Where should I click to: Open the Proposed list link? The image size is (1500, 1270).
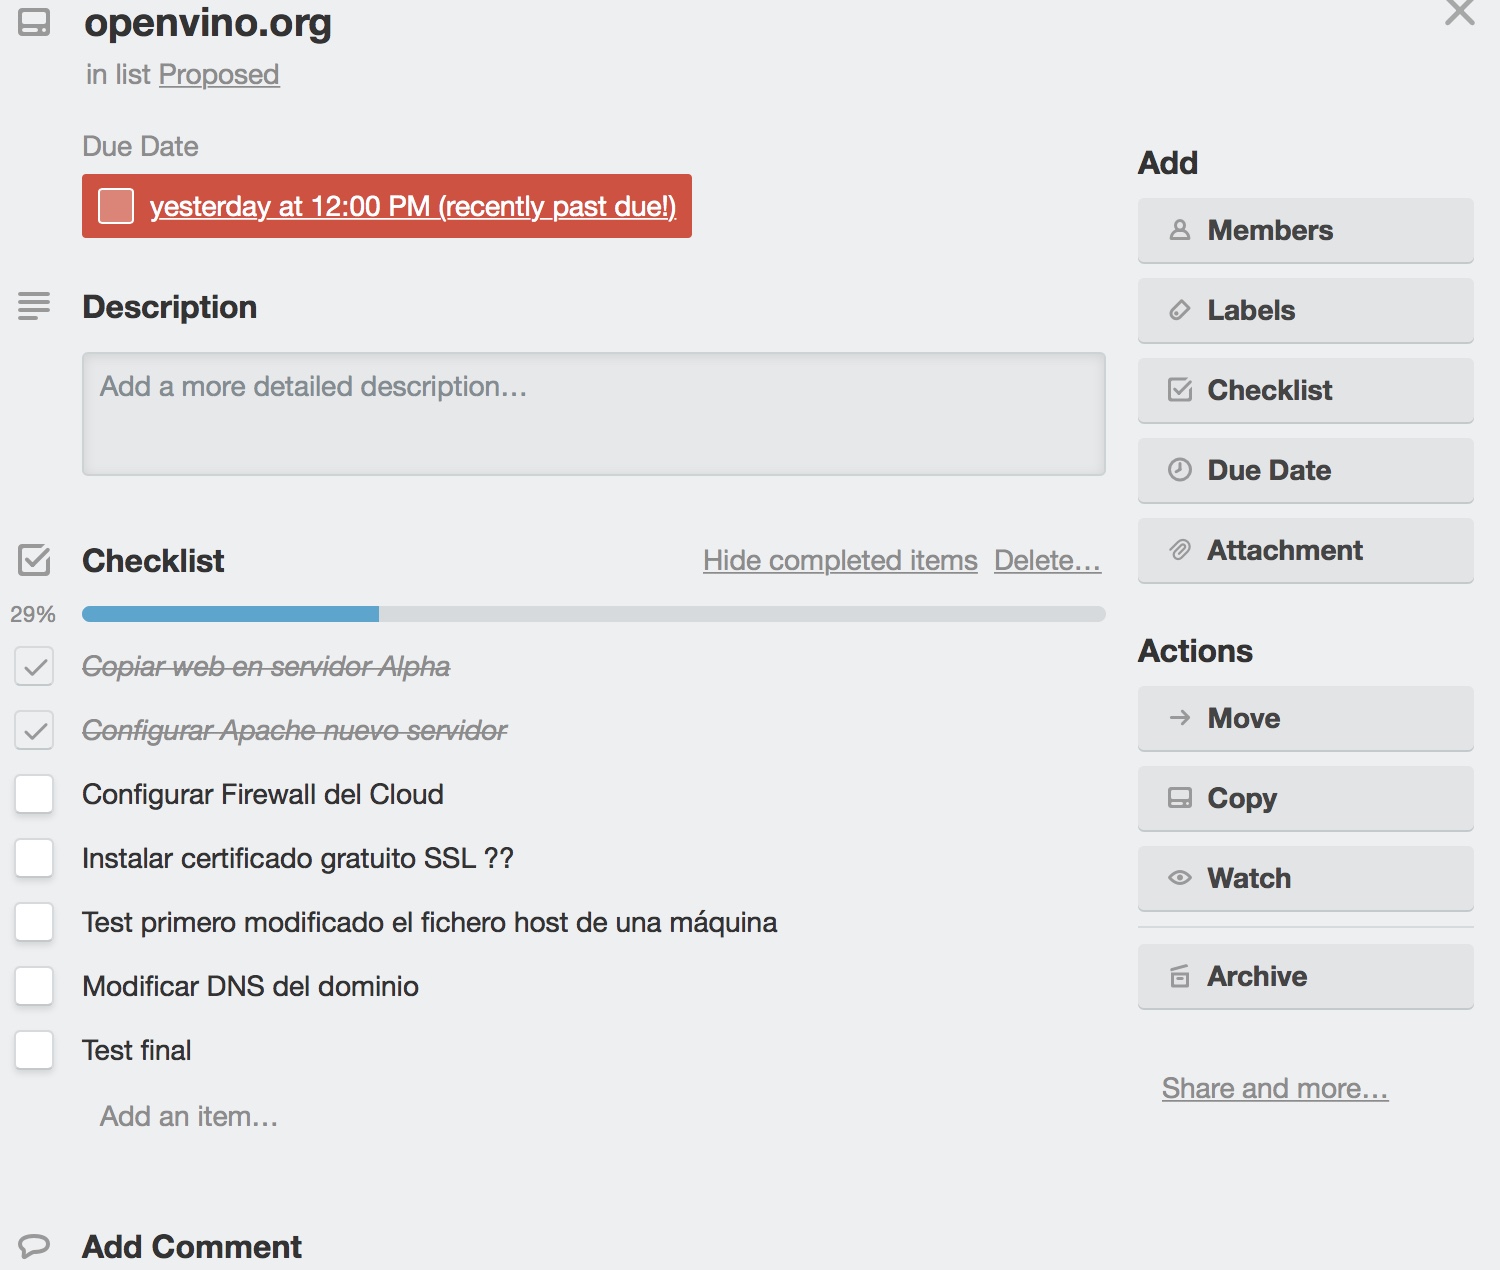[219, 74]
